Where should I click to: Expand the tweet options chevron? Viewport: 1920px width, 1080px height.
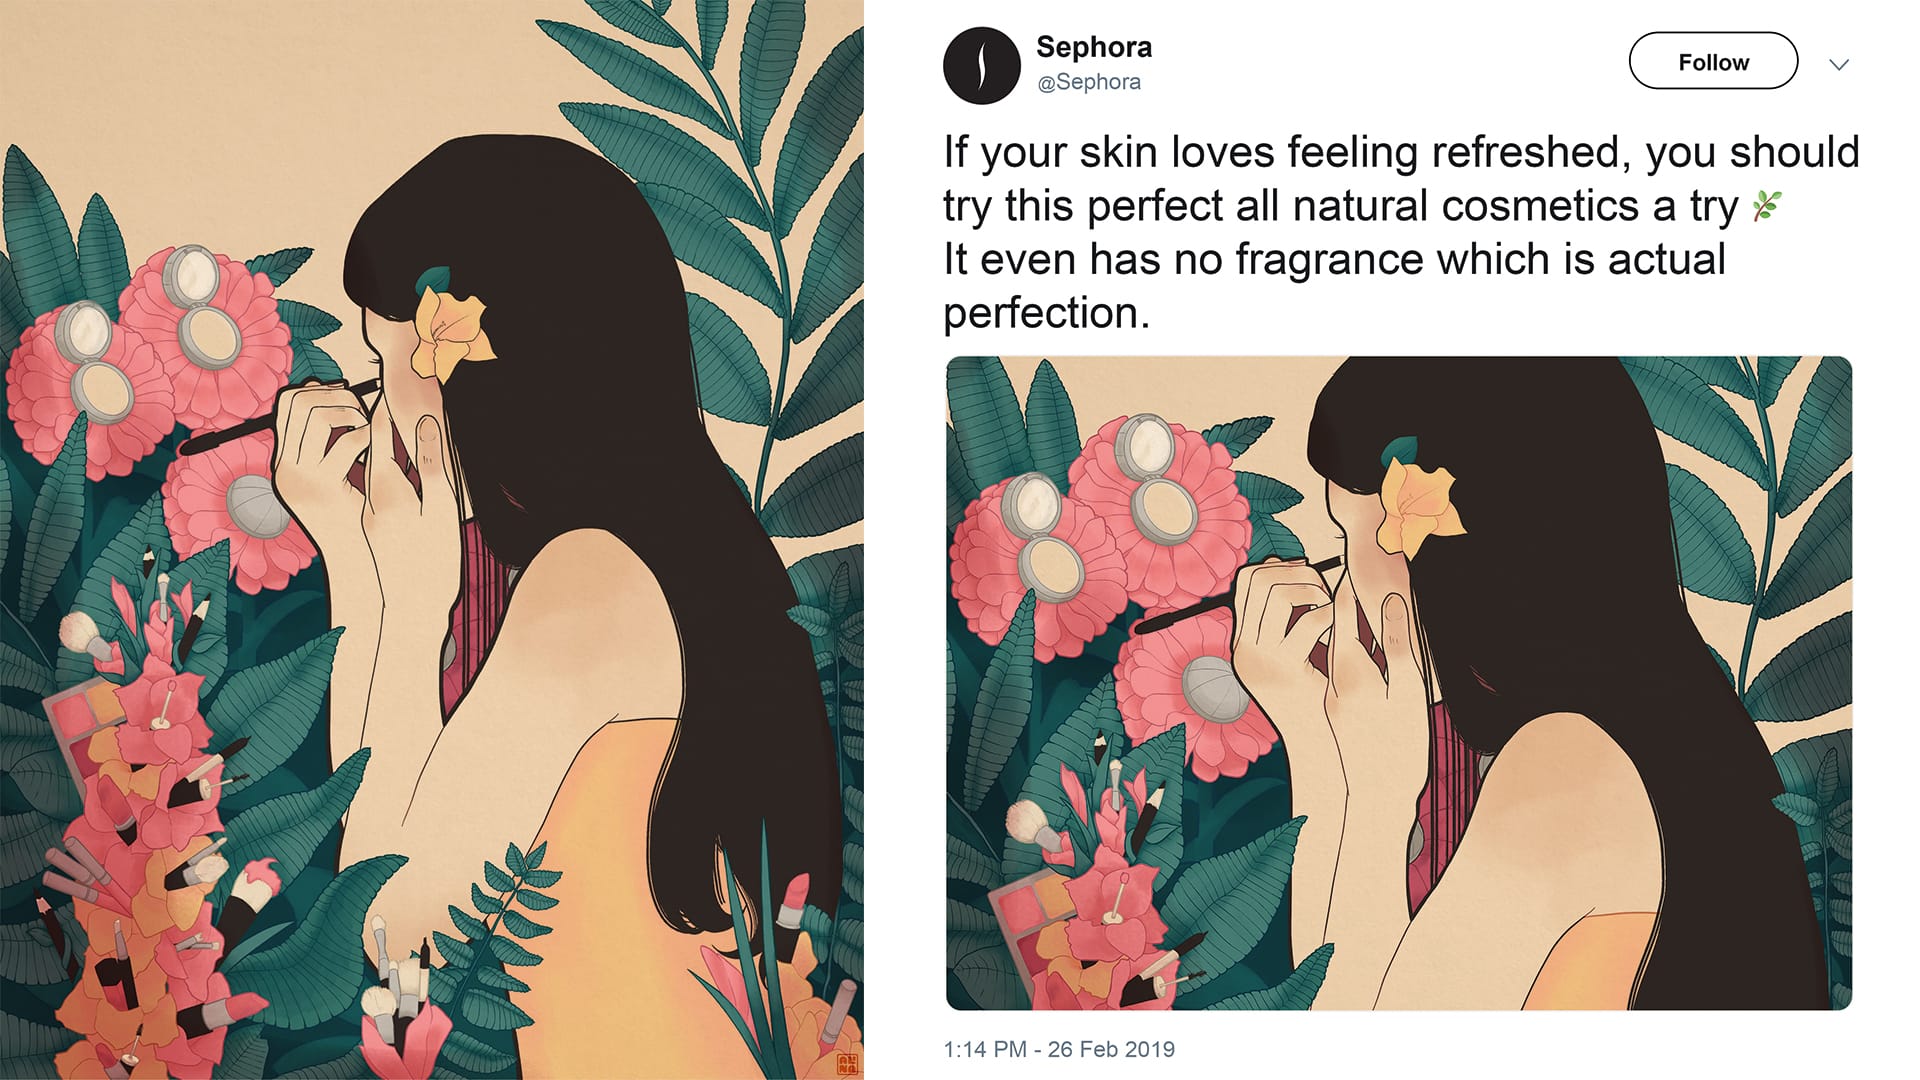coord(1838,65)
